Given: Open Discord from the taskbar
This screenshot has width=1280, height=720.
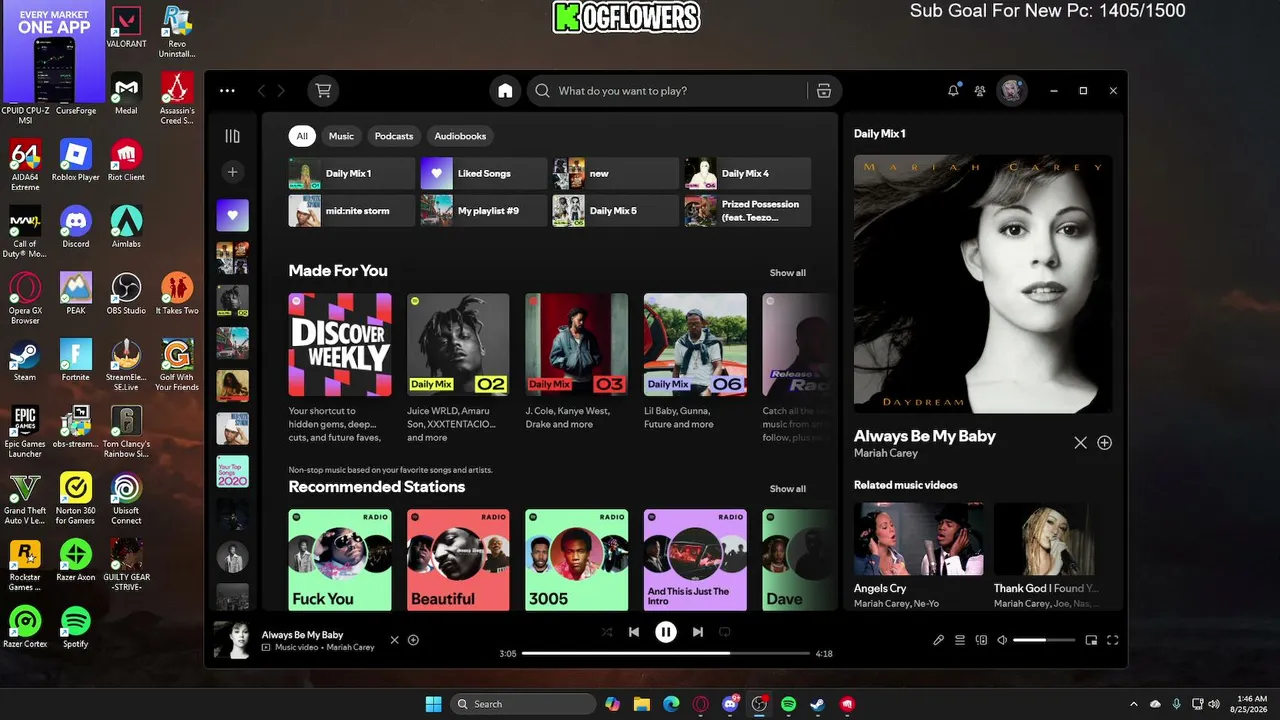Looking at the screenshot, I should pyautogui.click(x=730, y=704).
